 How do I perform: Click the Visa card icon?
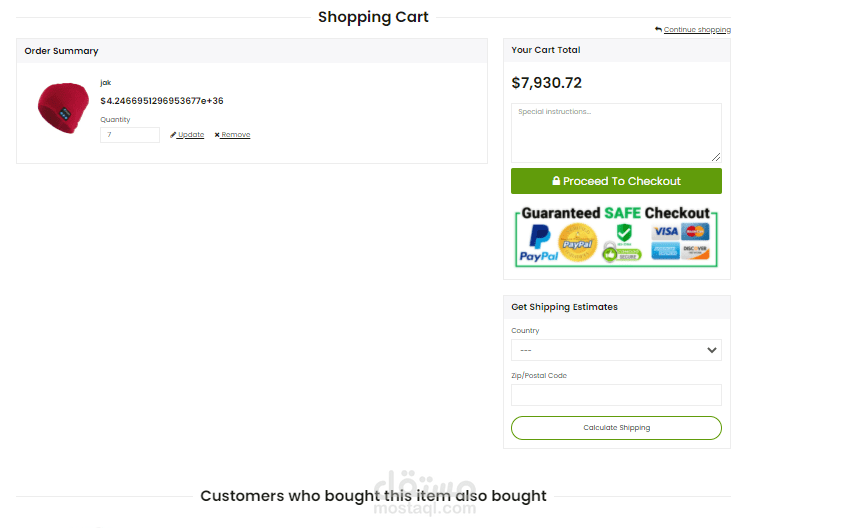(x=665, y=232)
